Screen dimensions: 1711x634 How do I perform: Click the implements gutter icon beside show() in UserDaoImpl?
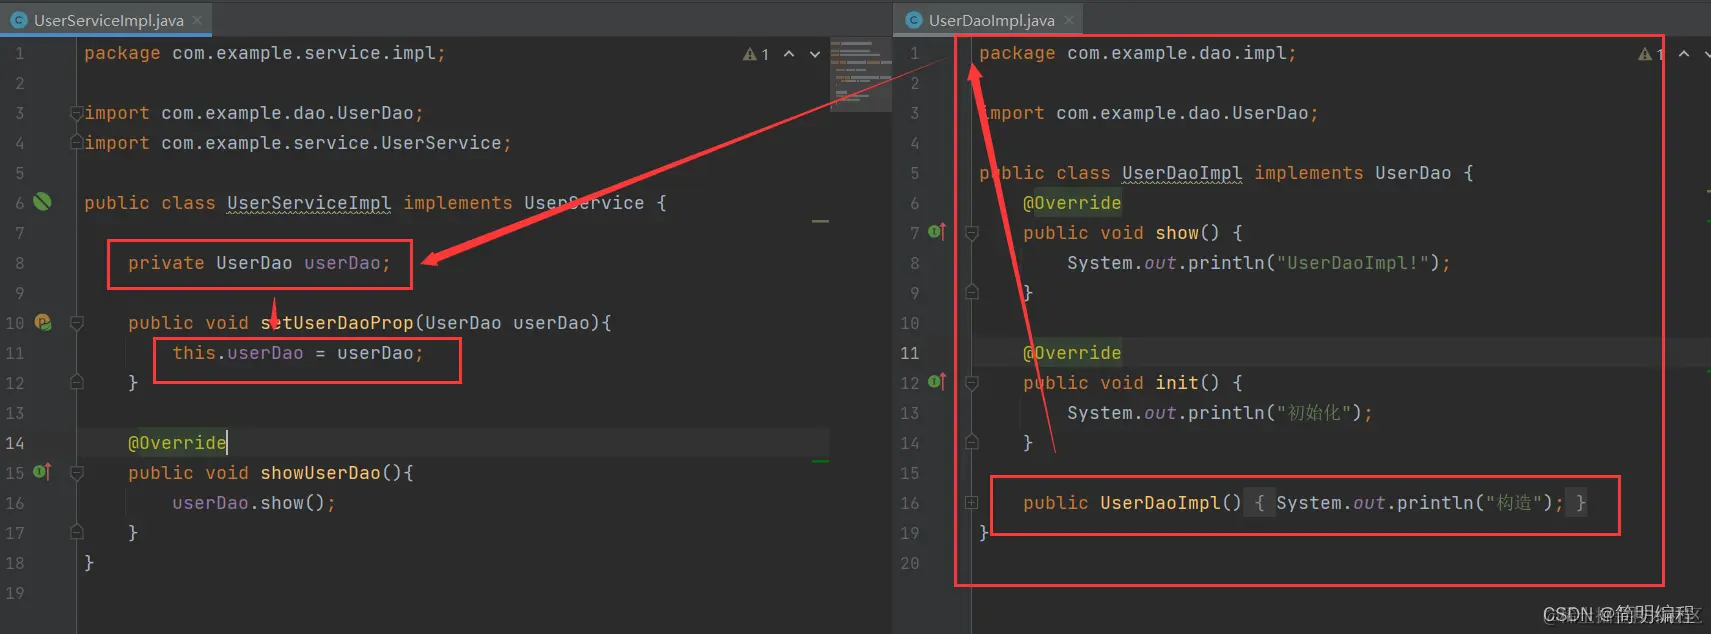[x=936, y=232]
